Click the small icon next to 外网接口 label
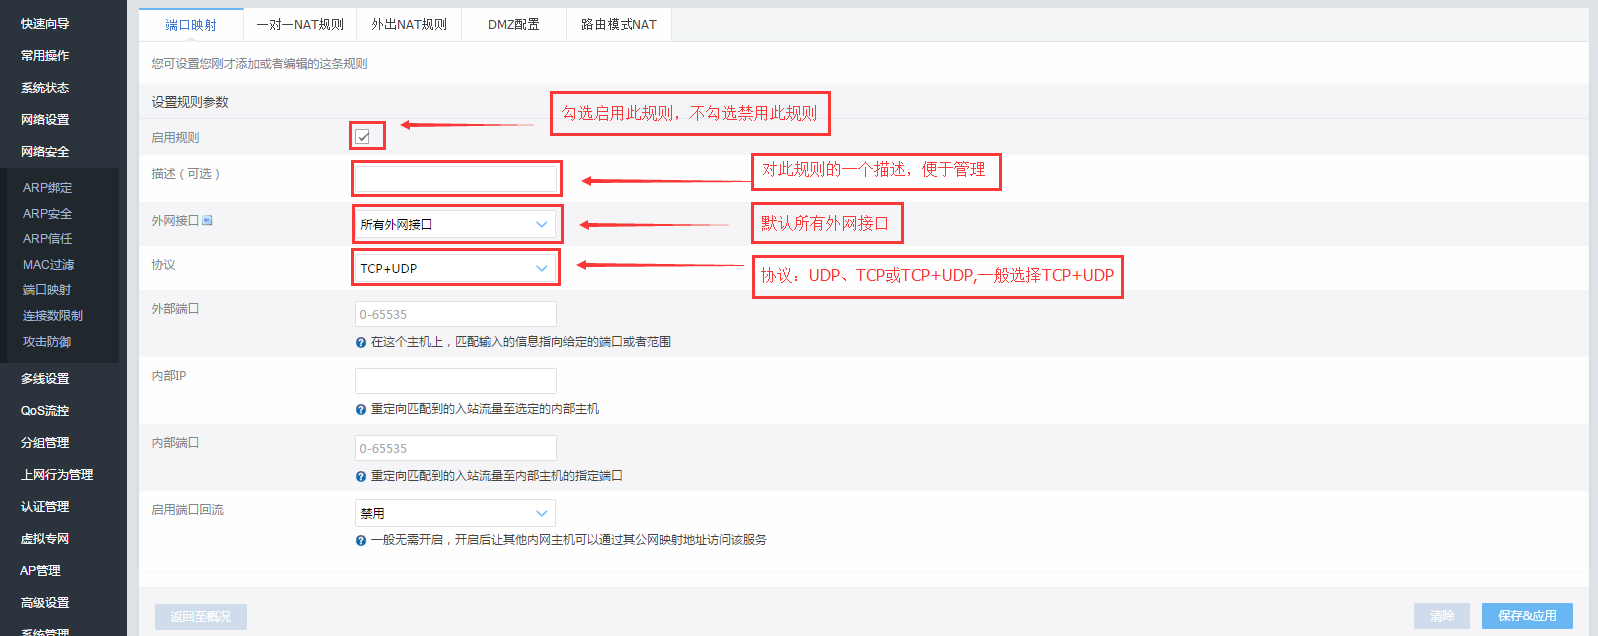 pos(207,221)
